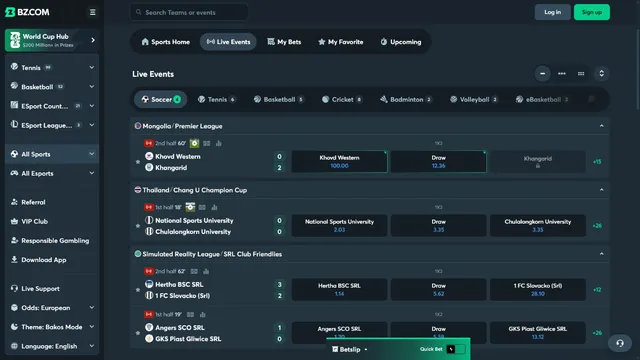Bet on Khovd Western at 100.00

pos(339,162)
